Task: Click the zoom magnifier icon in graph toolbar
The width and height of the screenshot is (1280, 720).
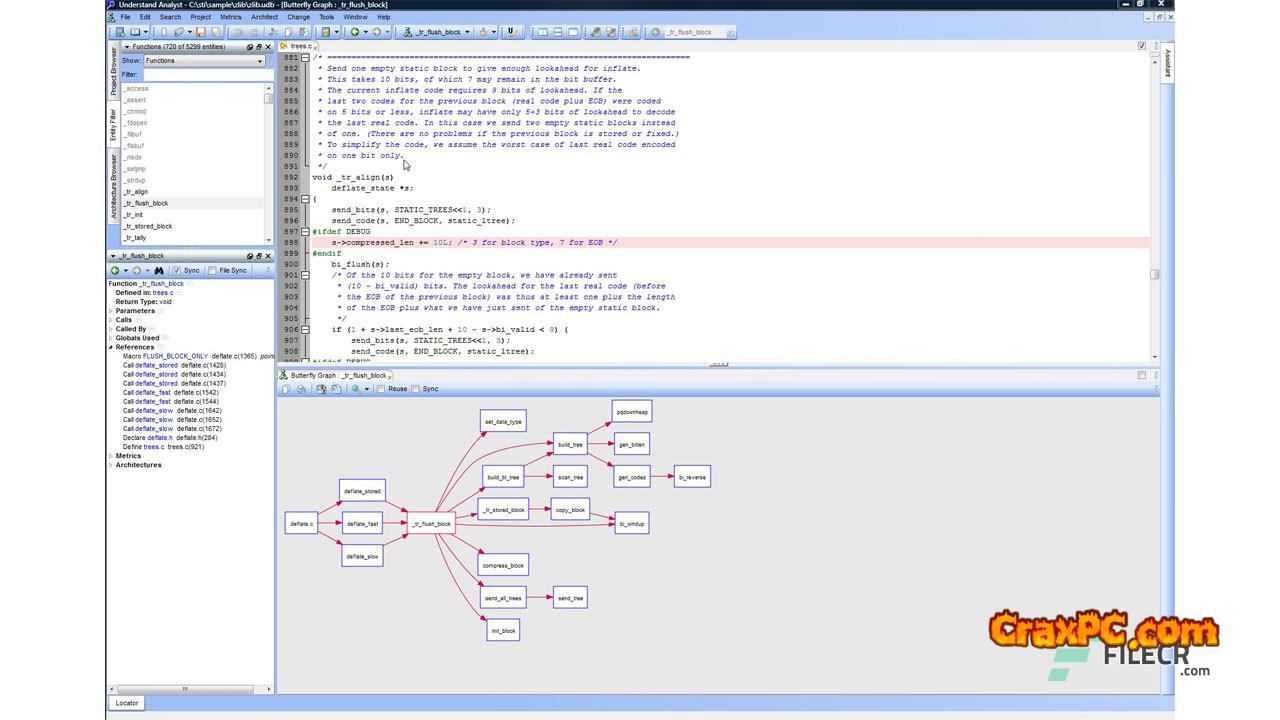Action: tap(356, 389)
